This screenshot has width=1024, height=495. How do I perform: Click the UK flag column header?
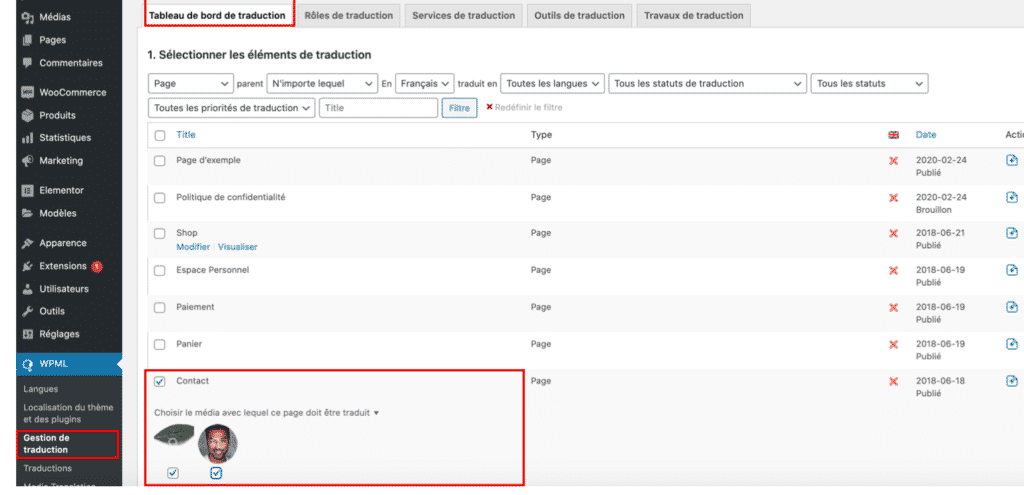[x=893, y=135]
